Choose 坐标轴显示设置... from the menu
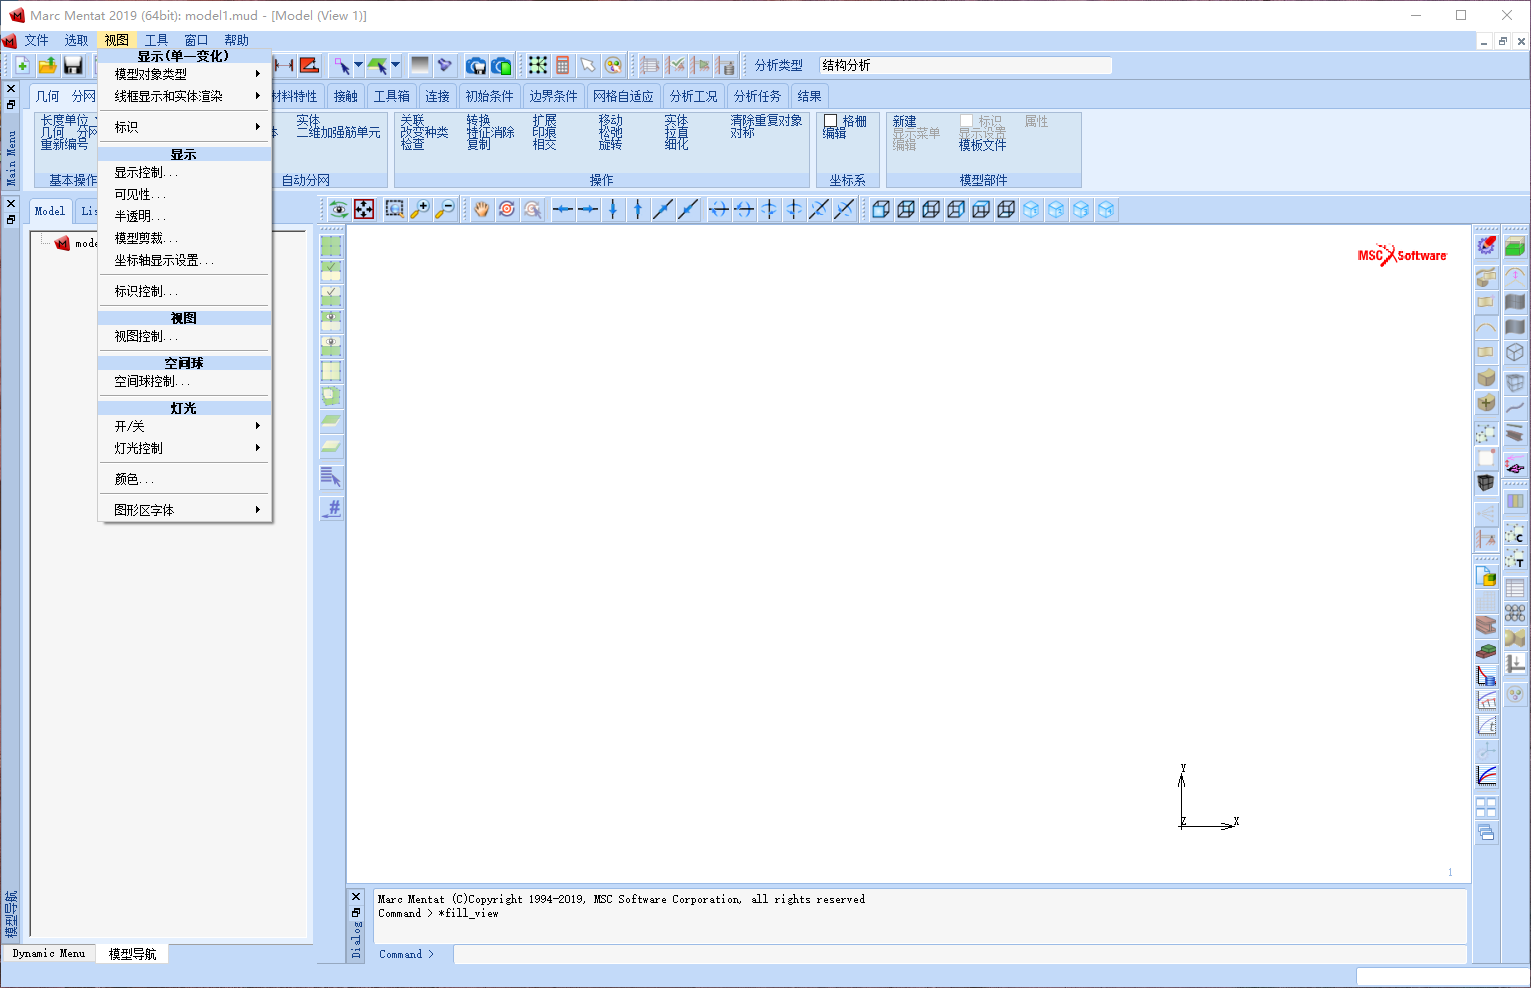Image resolution: width=1531 pixels, height=988 pixels. tap(185, 260)
